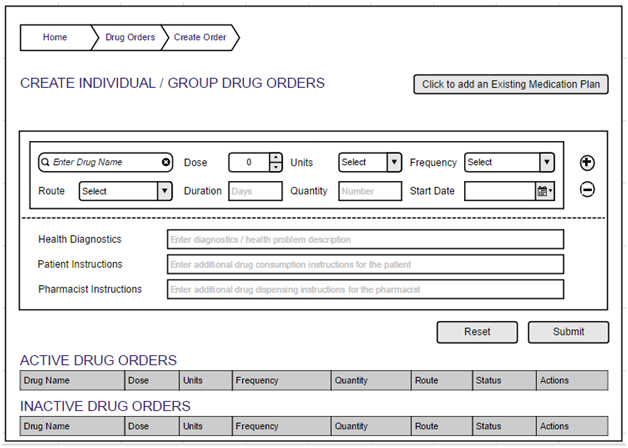Viewport: 628px width, 448px height.
Task: Click Units header in Active Drug Orders
Action: click(x=206, y=380)
